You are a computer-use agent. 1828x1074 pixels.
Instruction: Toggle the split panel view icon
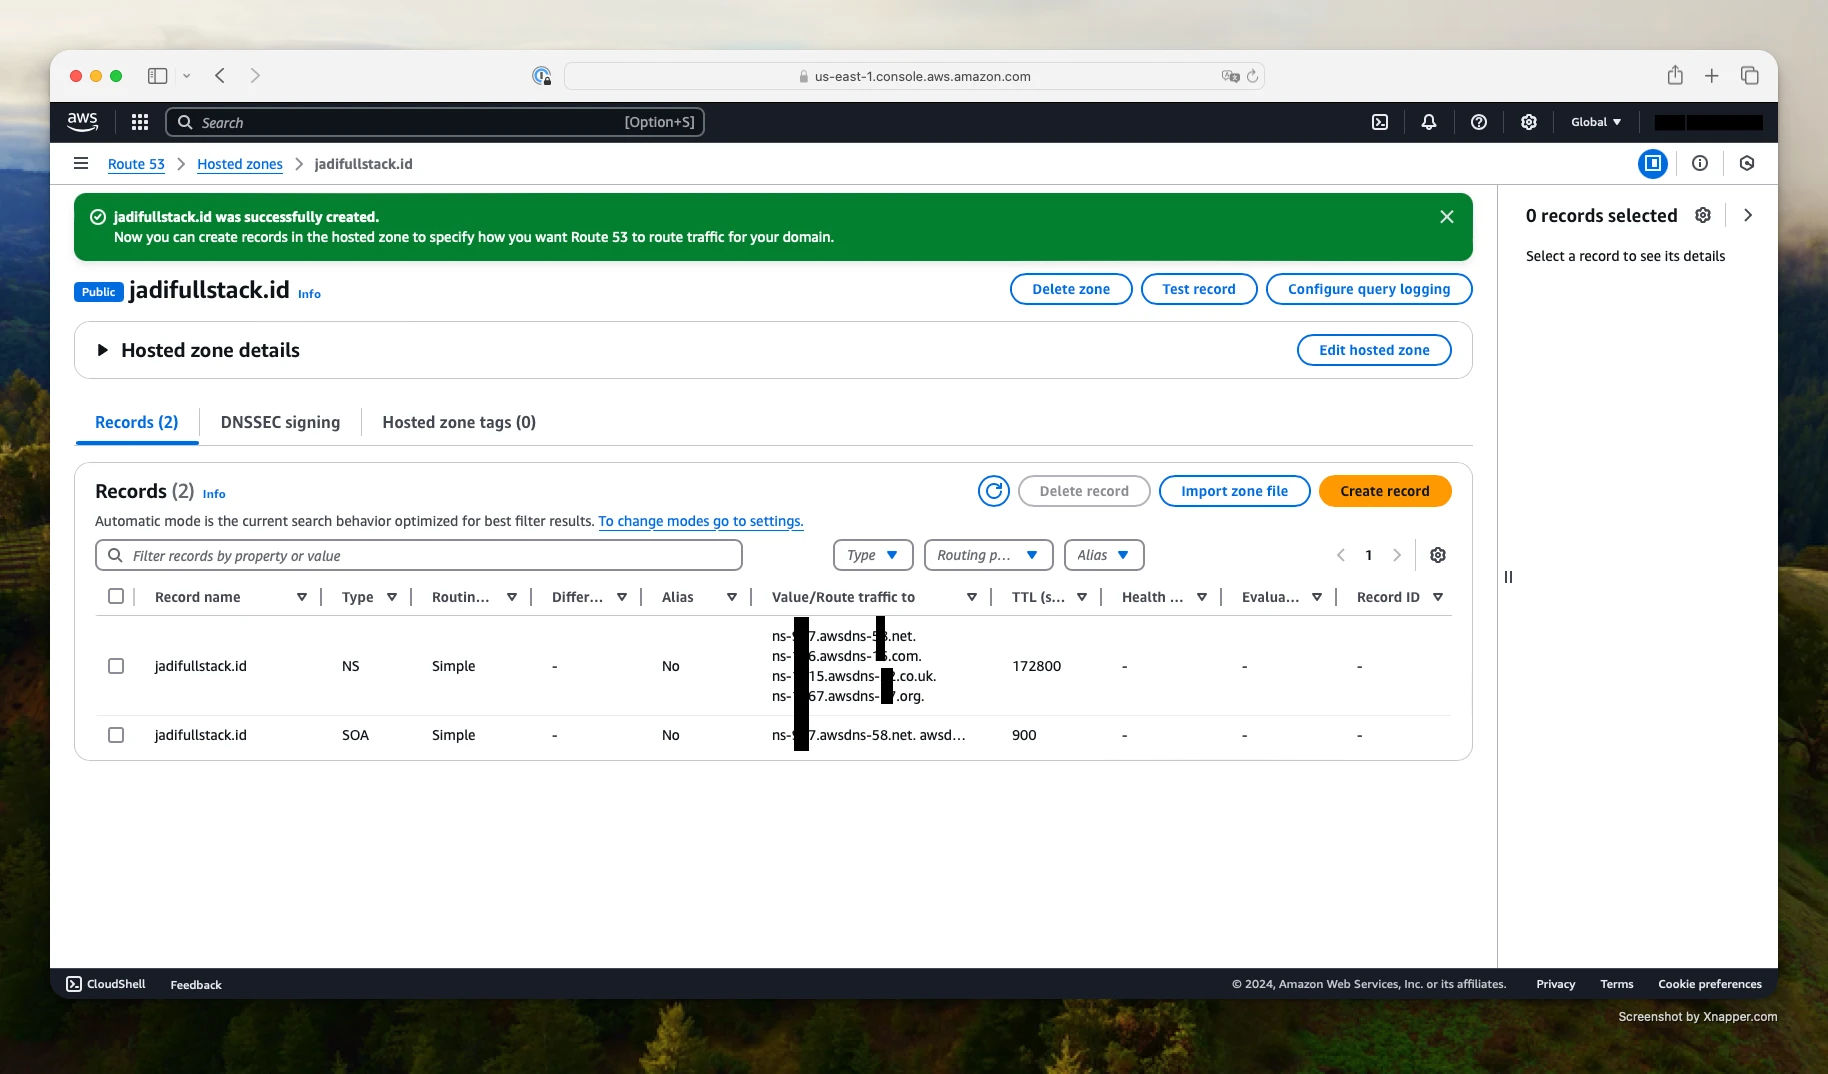pos(1653,163)
